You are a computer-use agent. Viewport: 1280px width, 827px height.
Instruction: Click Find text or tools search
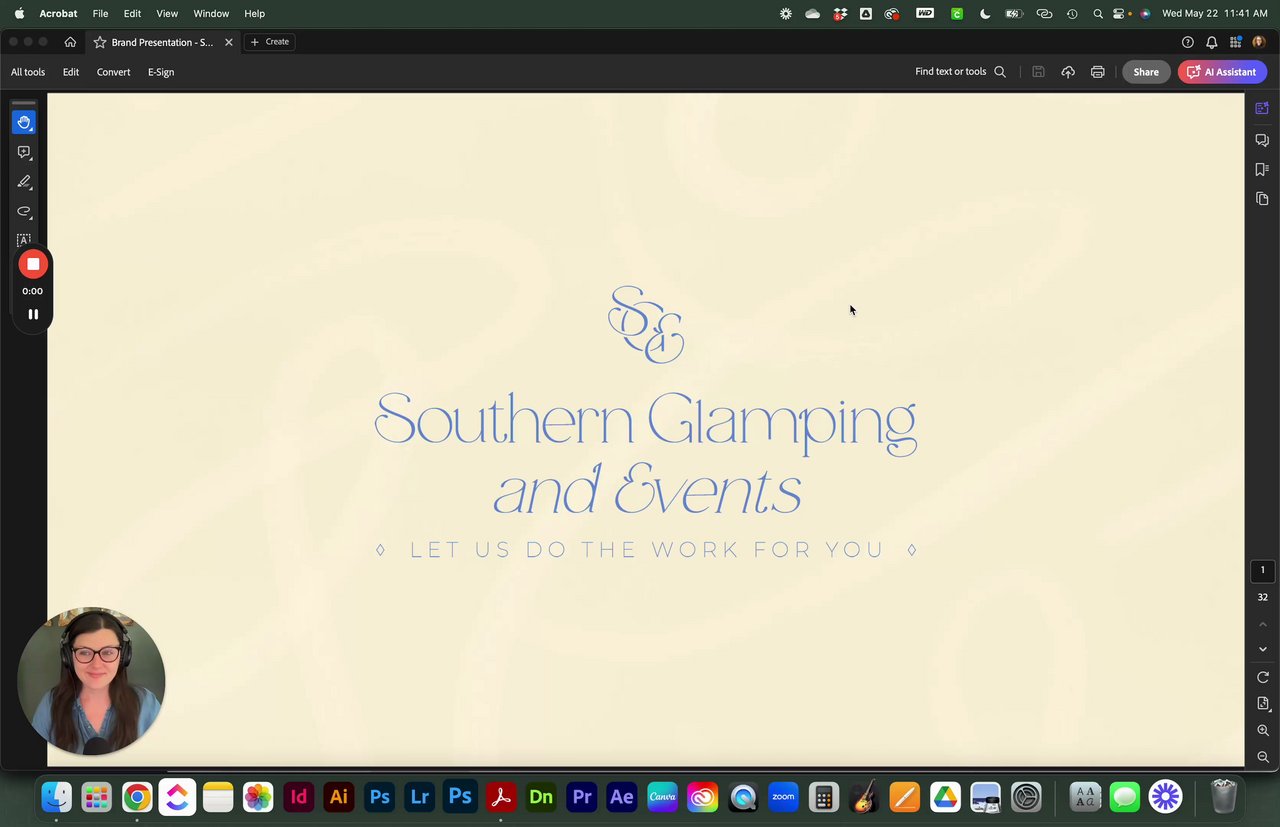click(960, 72)
